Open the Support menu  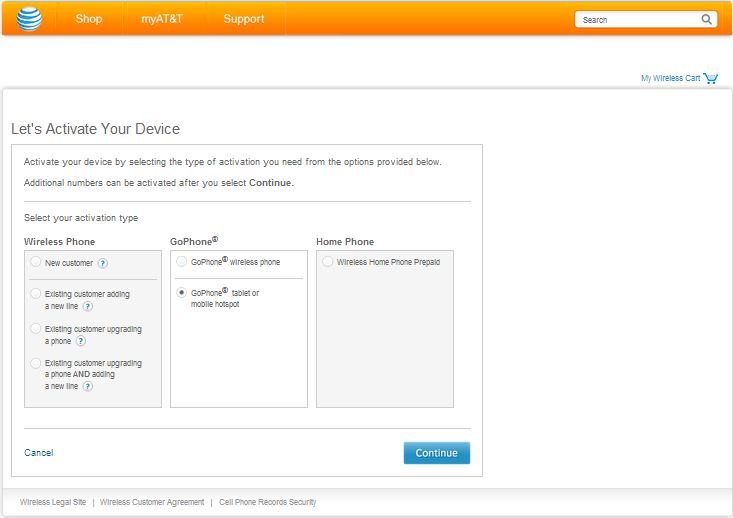point(244,19)
